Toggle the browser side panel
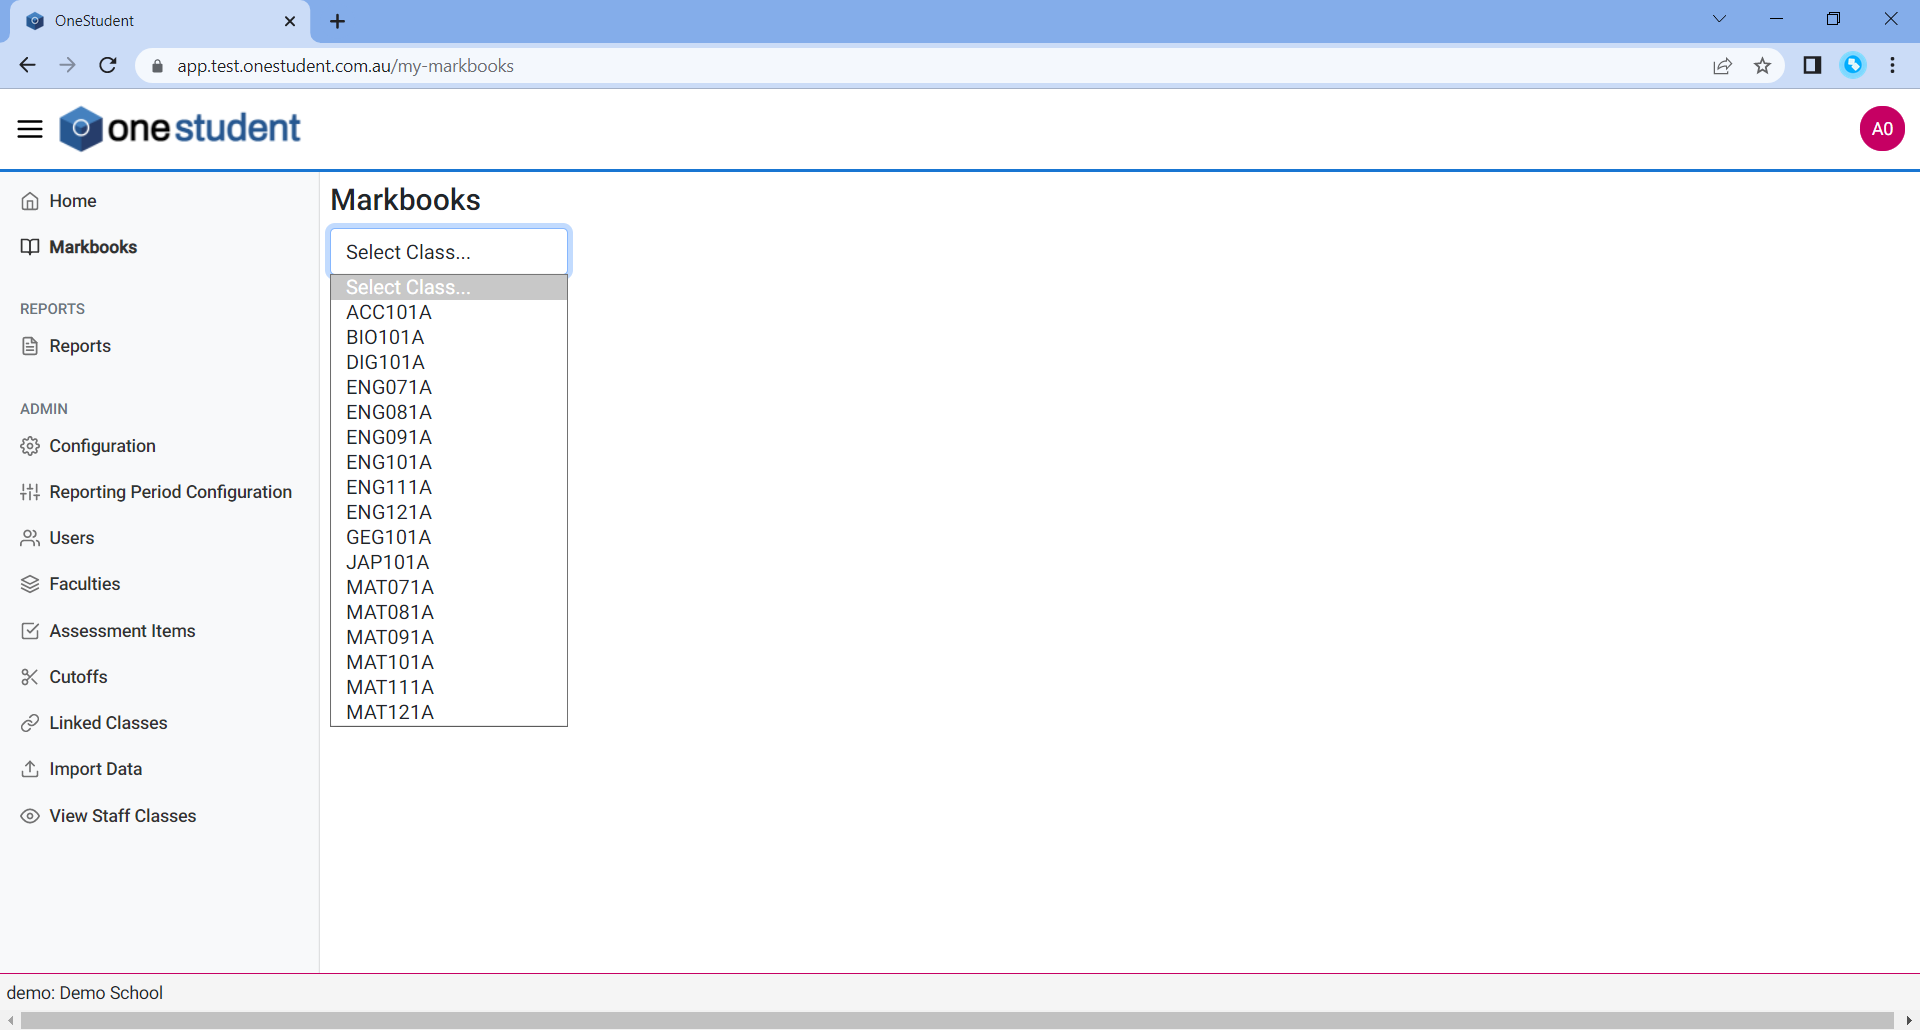Screen dimensions: 1920x1030 1811,65
